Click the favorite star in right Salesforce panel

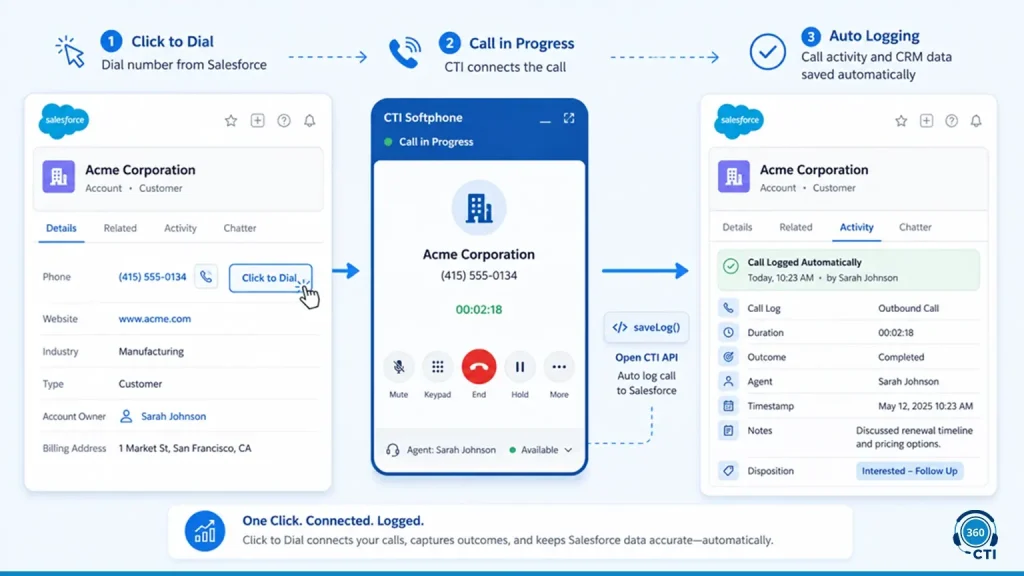(901, 121)
